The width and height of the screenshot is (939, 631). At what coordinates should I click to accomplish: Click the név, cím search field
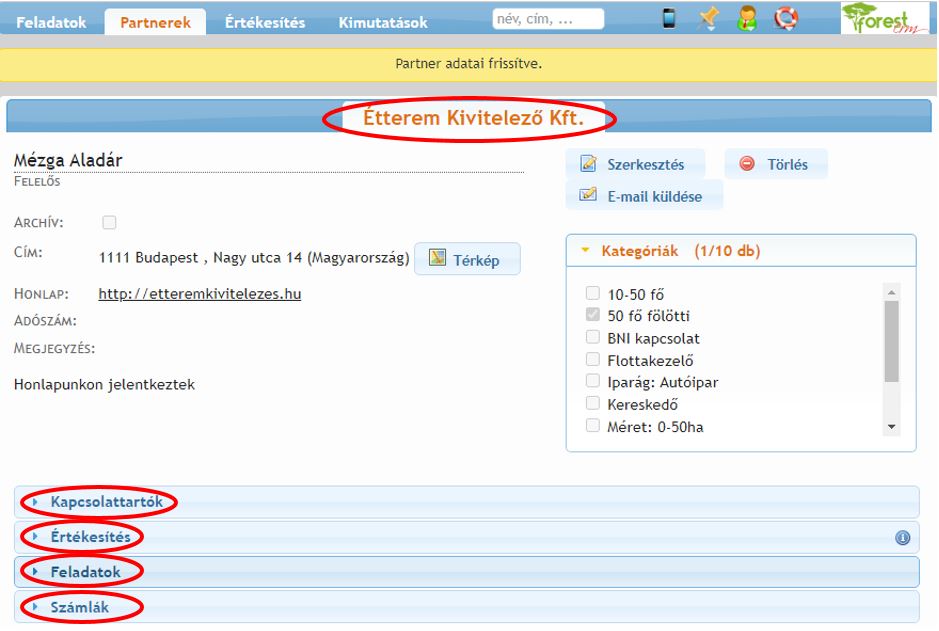pyautogui.click(x=548, y=19)
